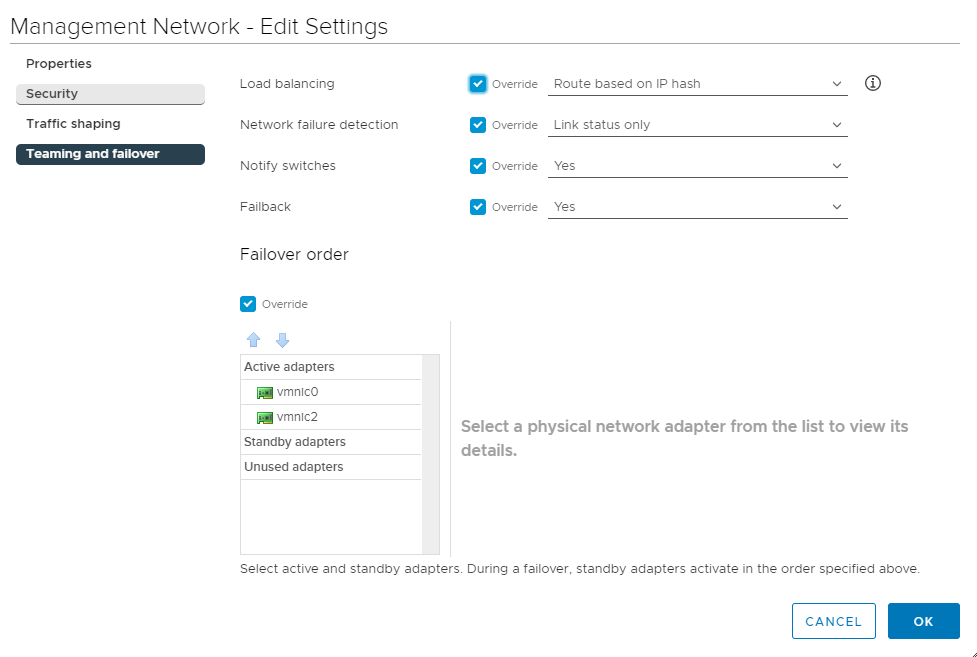Image resolution: width=977 pixels, height=657 pixels.
Task: Expand the Failback Yes dropdown
Action: pos(698,207)
